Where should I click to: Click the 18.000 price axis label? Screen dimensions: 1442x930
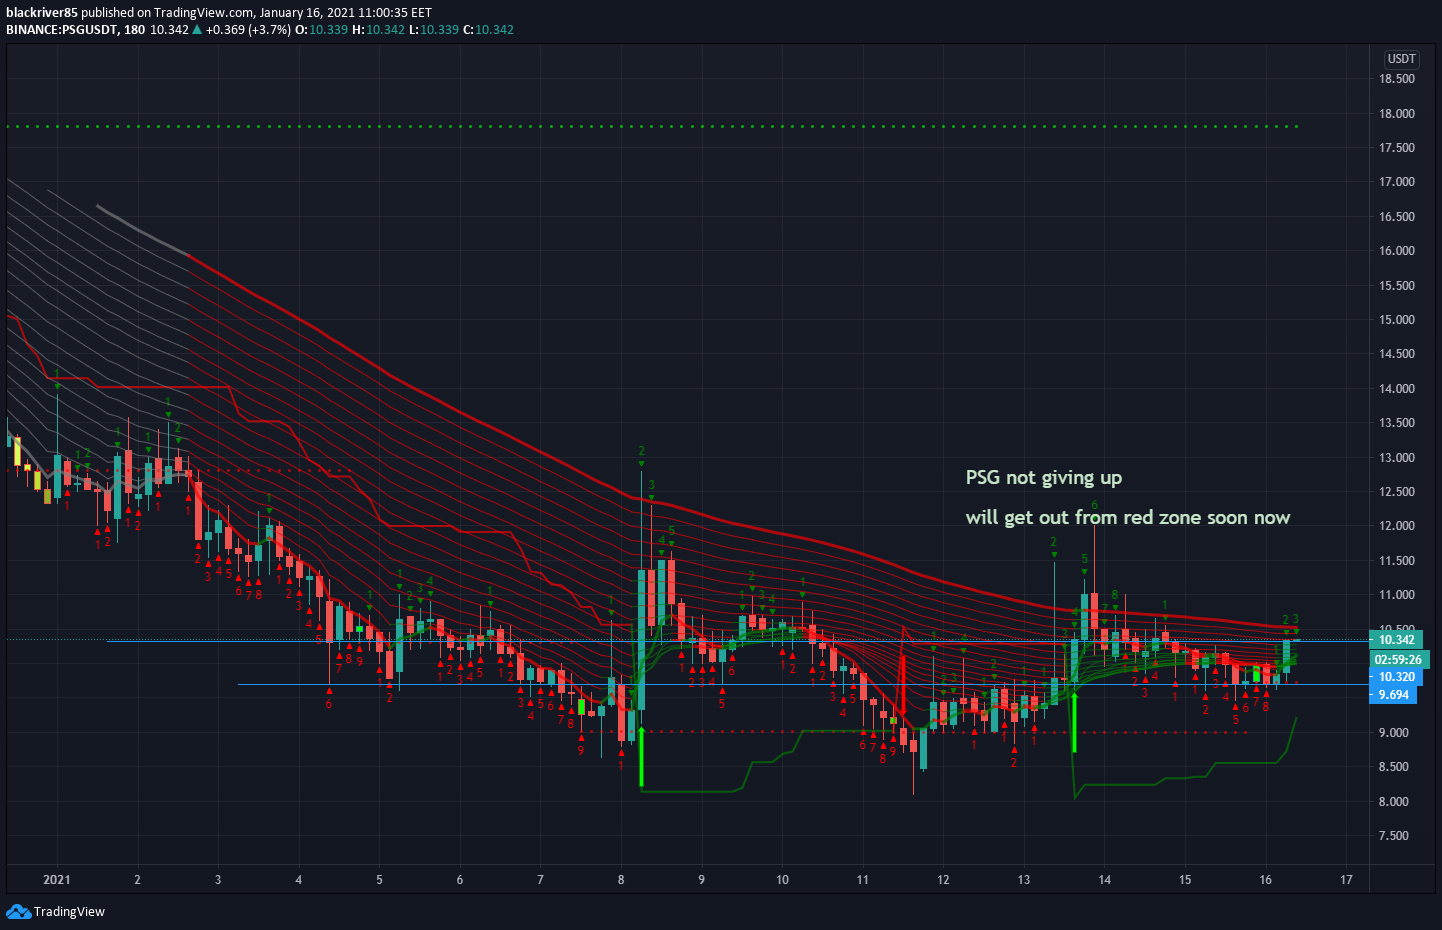pos(1397,114)
